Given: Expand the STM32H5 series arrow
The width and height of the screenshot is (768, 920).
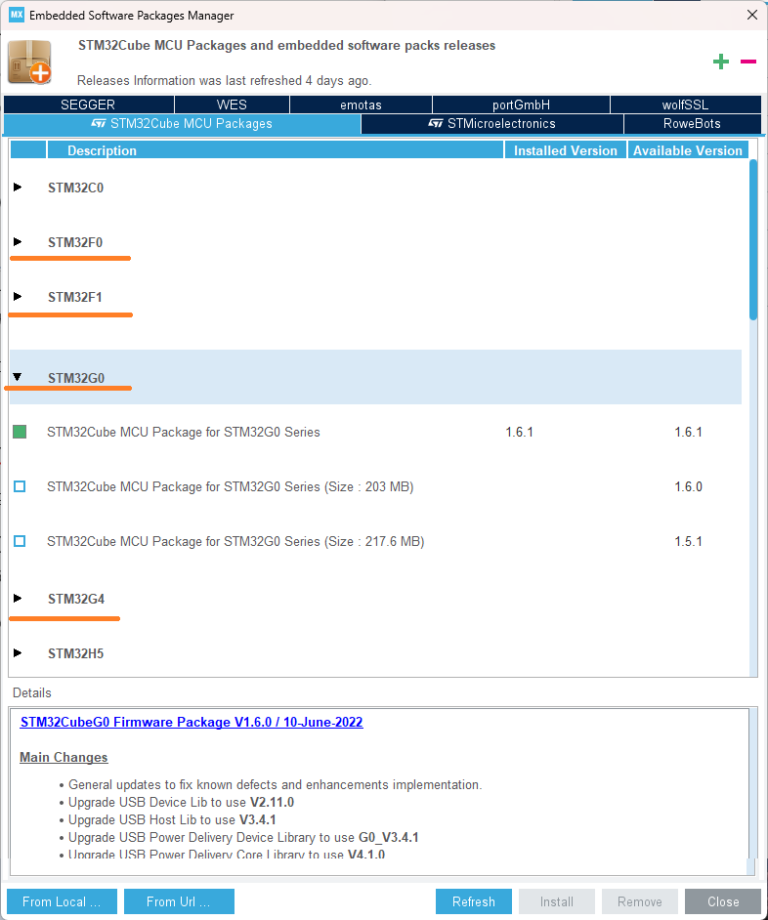Looking at the screenshot, I should click(18, 653).
